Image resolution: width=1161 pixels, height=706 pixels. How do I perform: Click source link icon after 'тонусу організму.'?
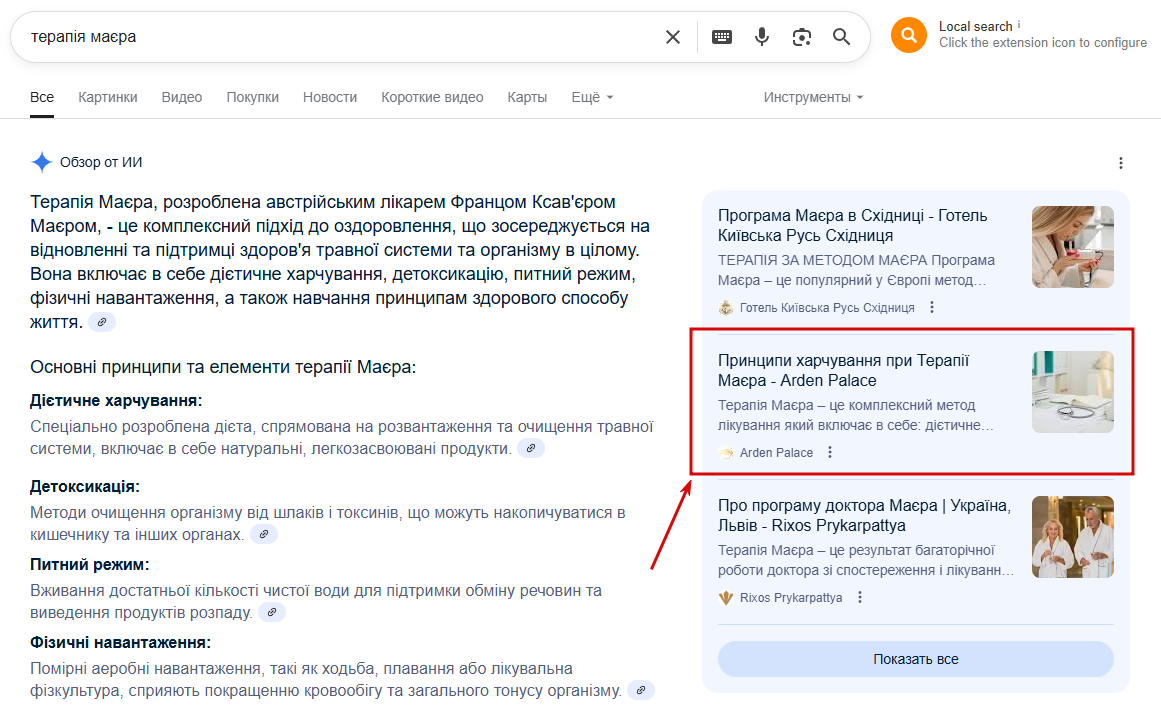click(641, 690)
